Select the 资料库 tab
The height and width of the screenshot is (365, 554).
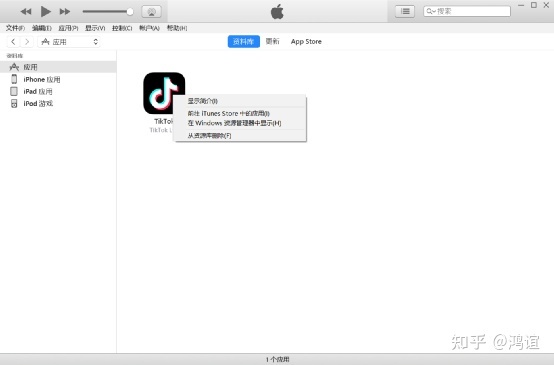(243, 41)
